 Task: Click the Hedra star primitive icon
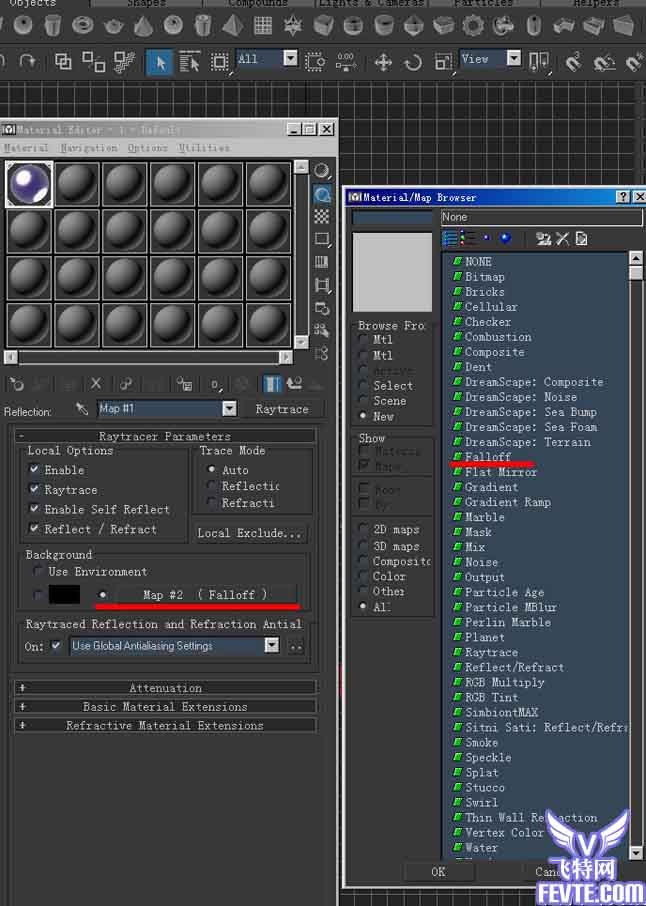point(293,26)
